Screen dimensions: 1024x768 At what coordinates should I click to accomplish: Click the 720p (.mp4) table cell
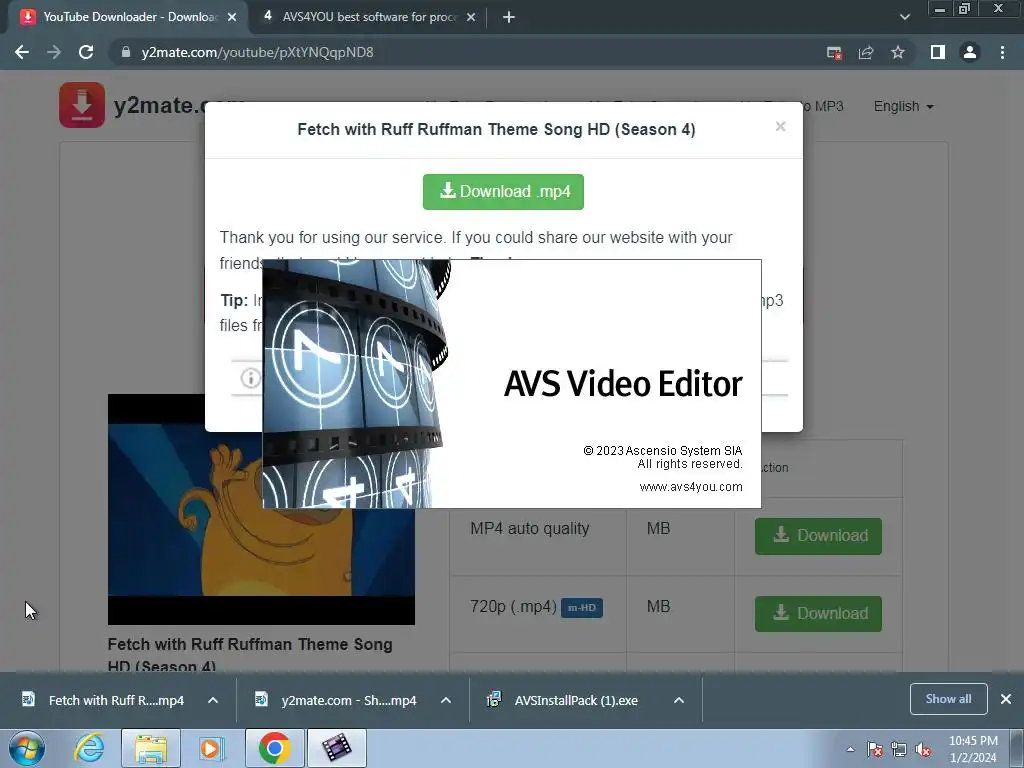(538, 614)
